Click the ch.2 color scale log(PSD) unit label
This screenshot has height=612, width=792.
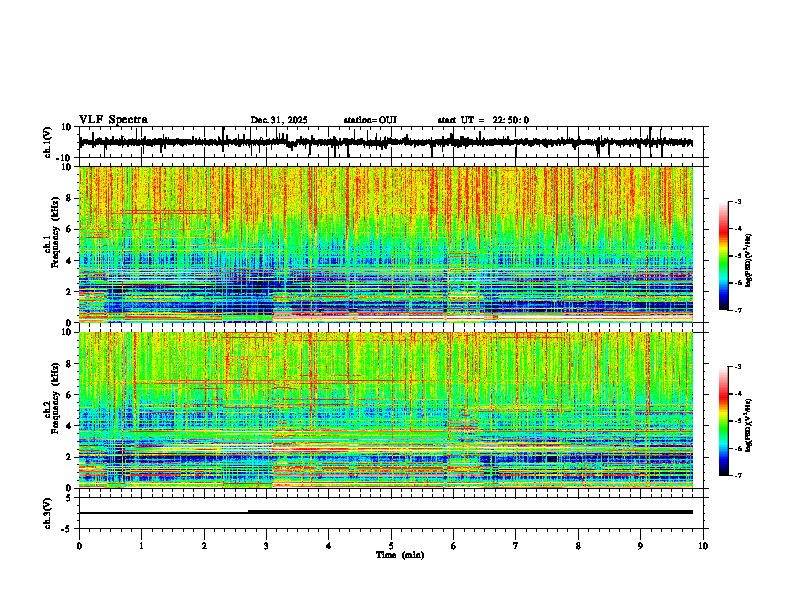(x=749, y=425)
